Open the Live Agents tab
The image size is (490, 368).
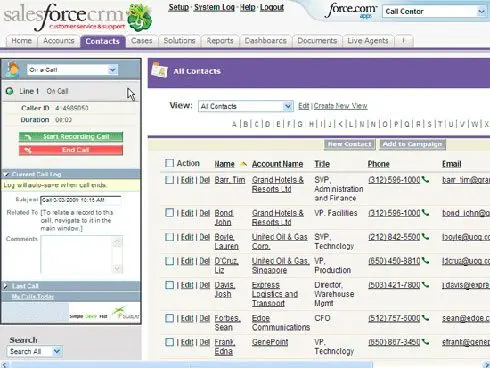click(x=368, y=41)
